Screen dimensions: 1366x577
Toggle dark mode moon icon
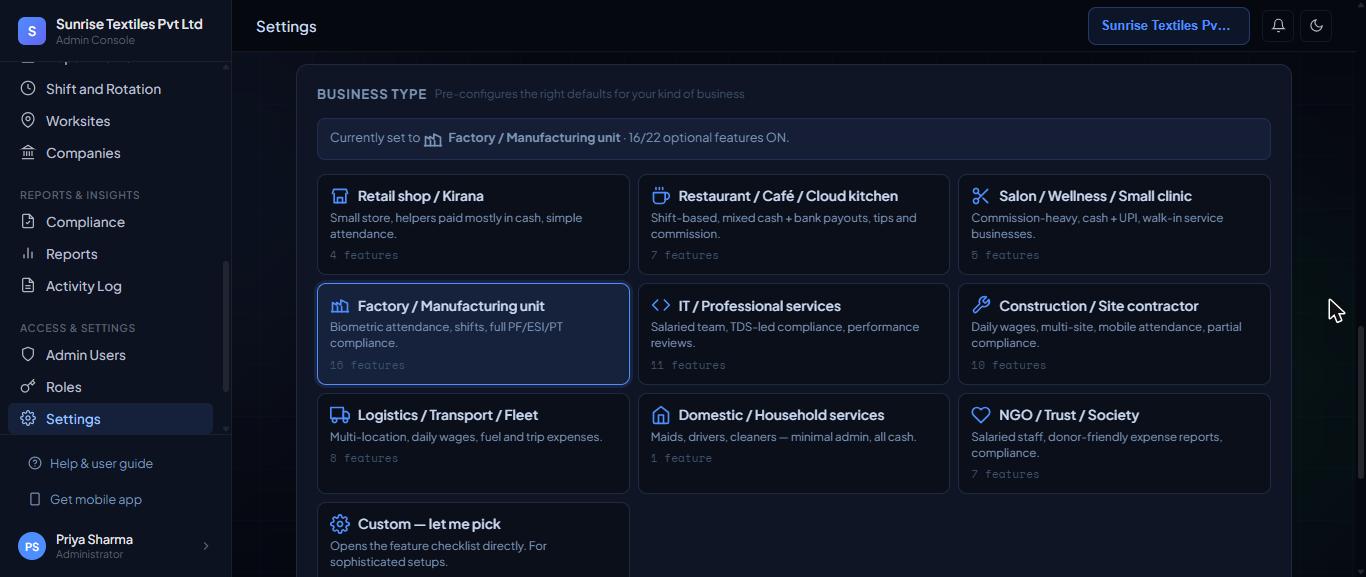click(1316, 26)
